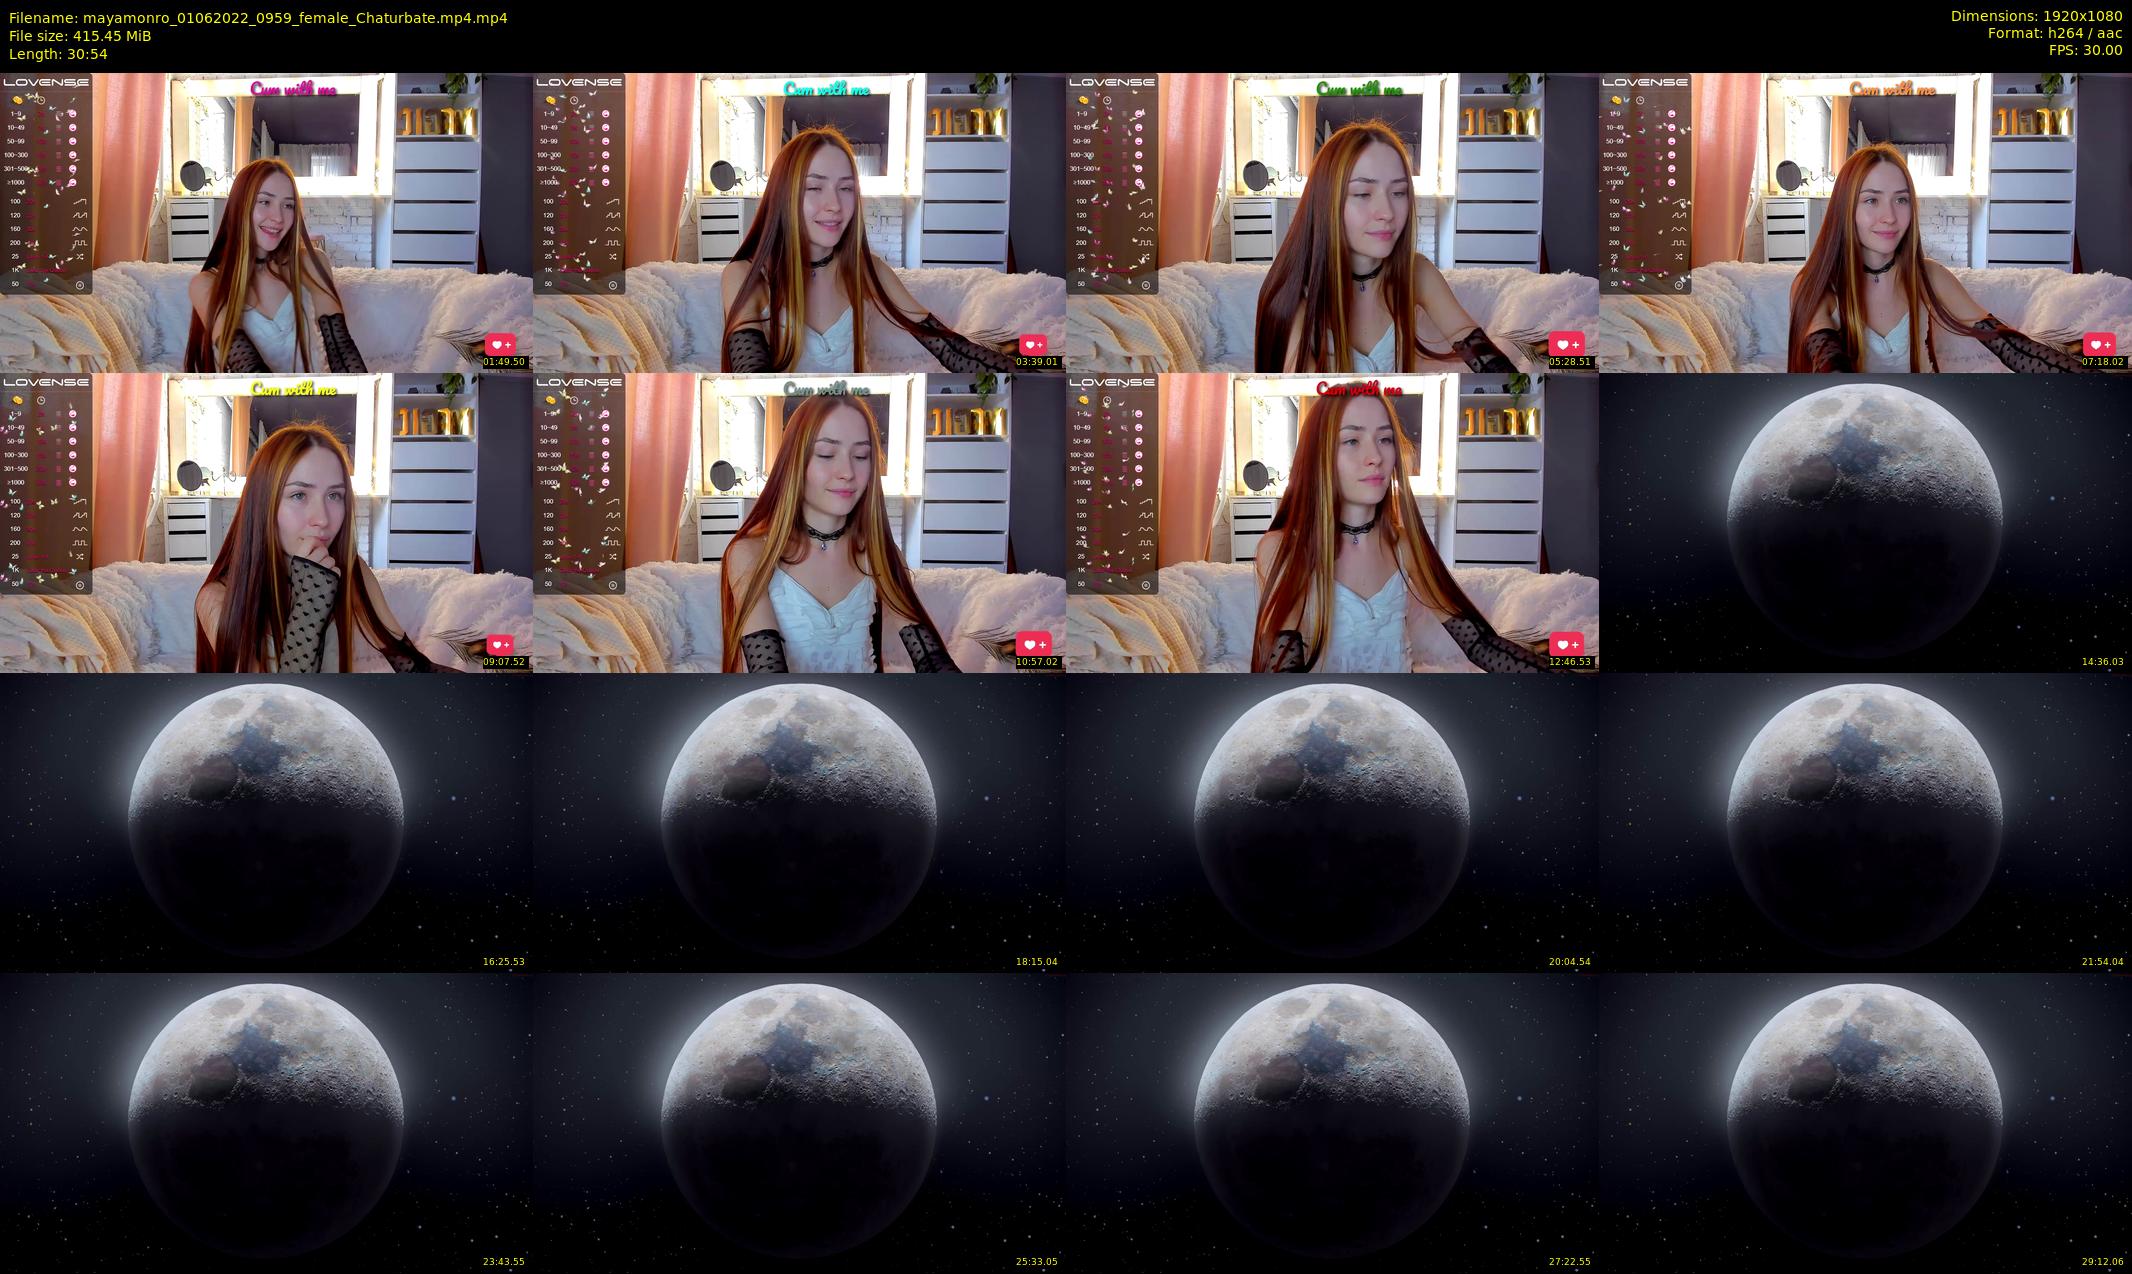Click the heart-plus icon in the 03:39.01 frame
2132x1274 pixels.
pyautogui.click(x=1033, y=344)
